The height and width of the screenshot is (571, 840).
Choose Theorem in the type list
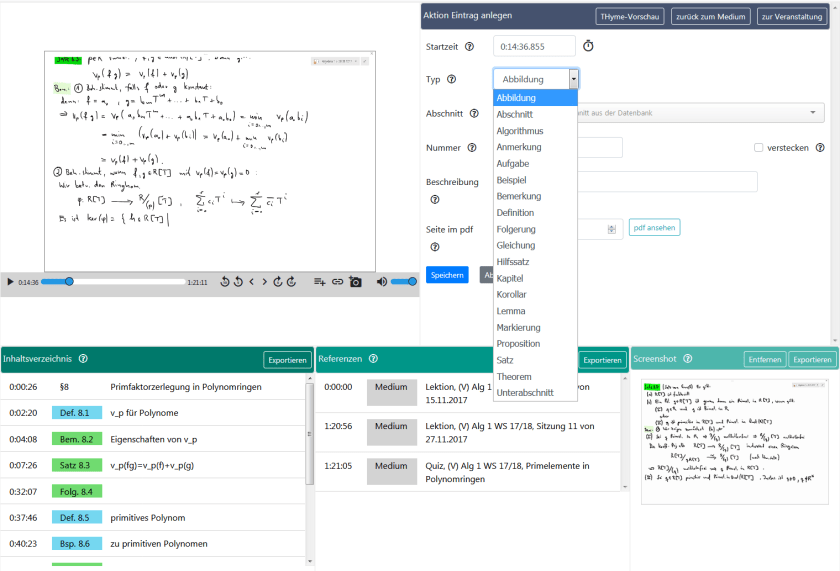[x=514, y=377]
